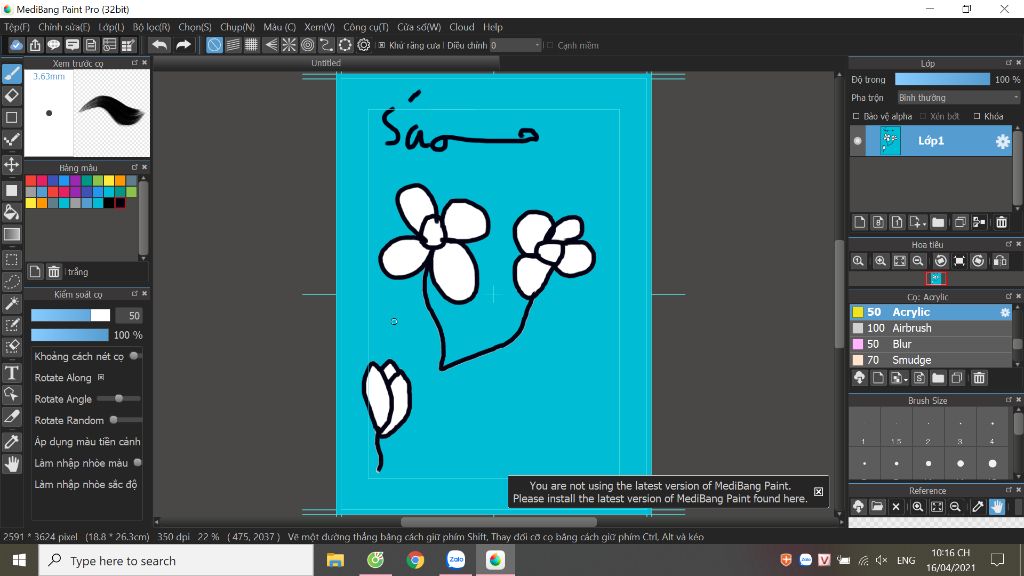
Task: Select the Text tool
Action: point(12,373)
